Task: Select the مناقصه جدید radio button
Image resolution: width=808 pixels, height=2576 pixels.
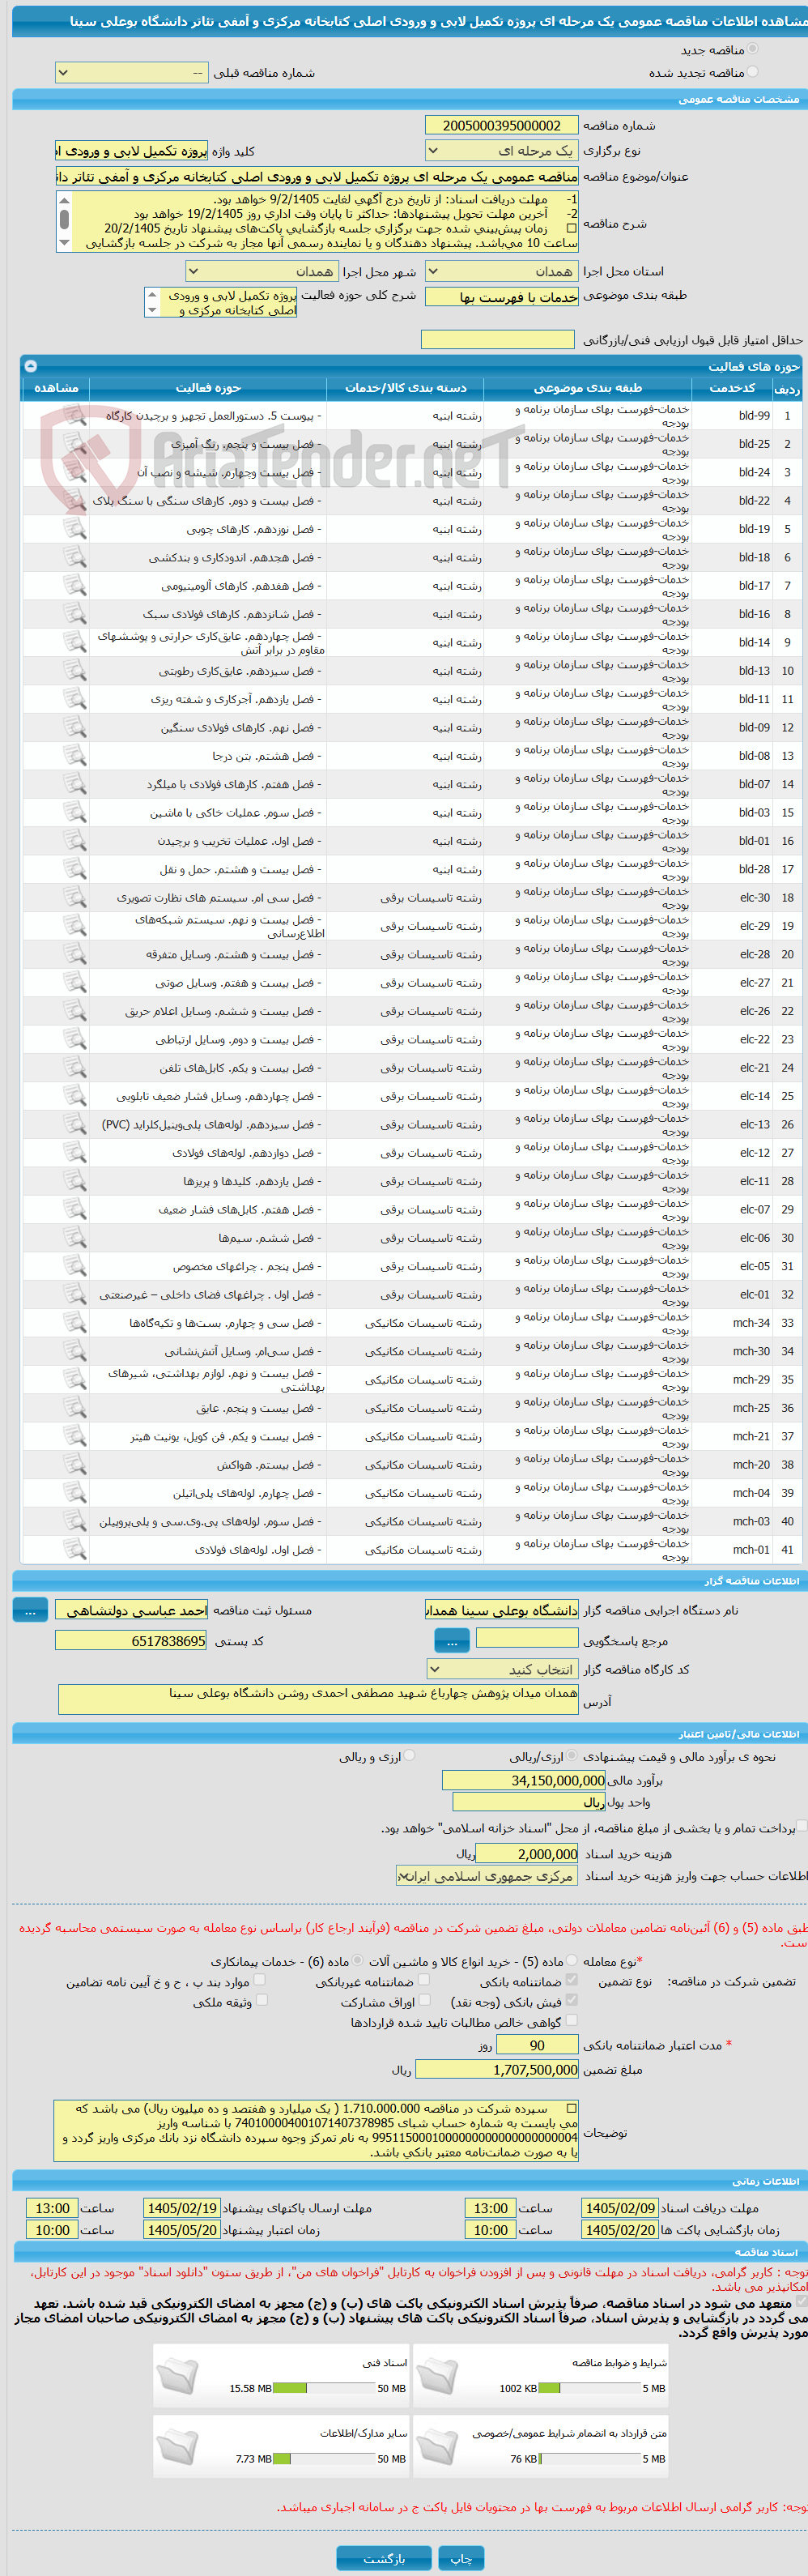Action: (x=752, y=48)
